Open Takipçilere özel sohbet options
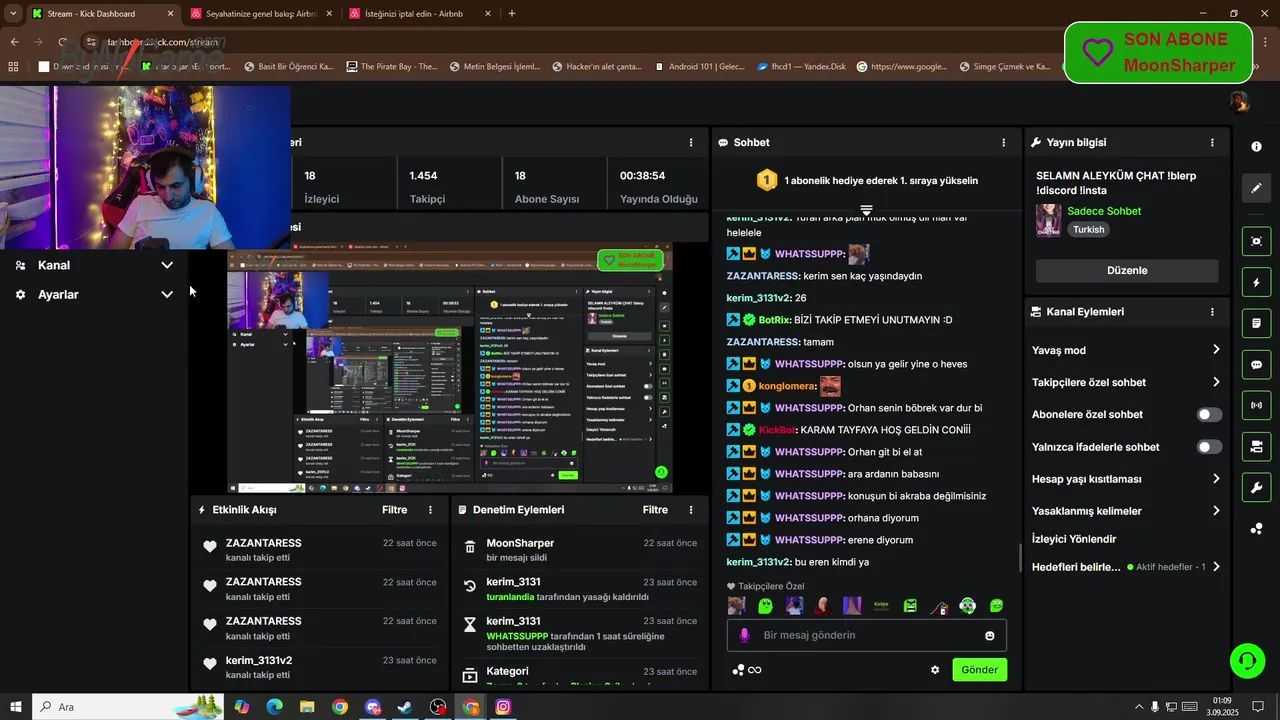Screen dimensions: 1280x720 pyautogui.click(x=1126, y=382)
